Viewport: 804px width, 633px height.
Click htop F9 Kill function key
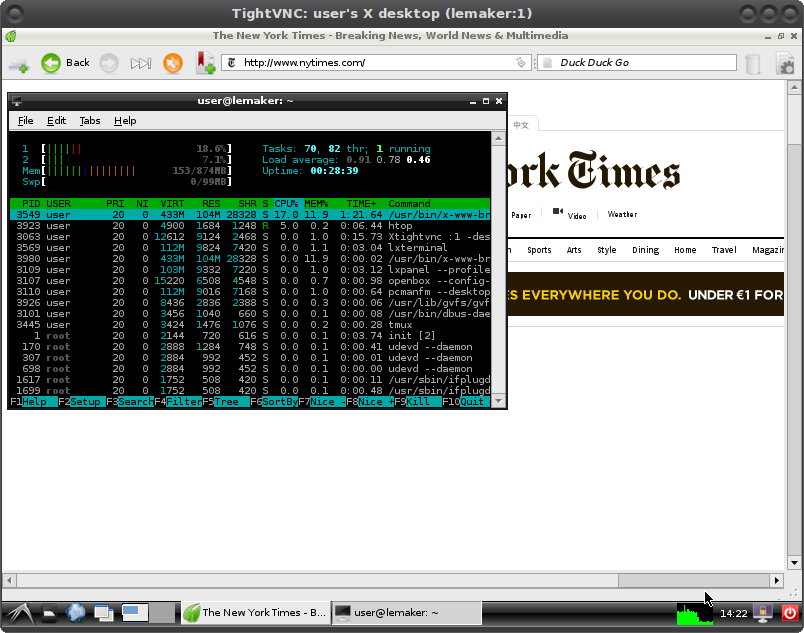[418, 402]
